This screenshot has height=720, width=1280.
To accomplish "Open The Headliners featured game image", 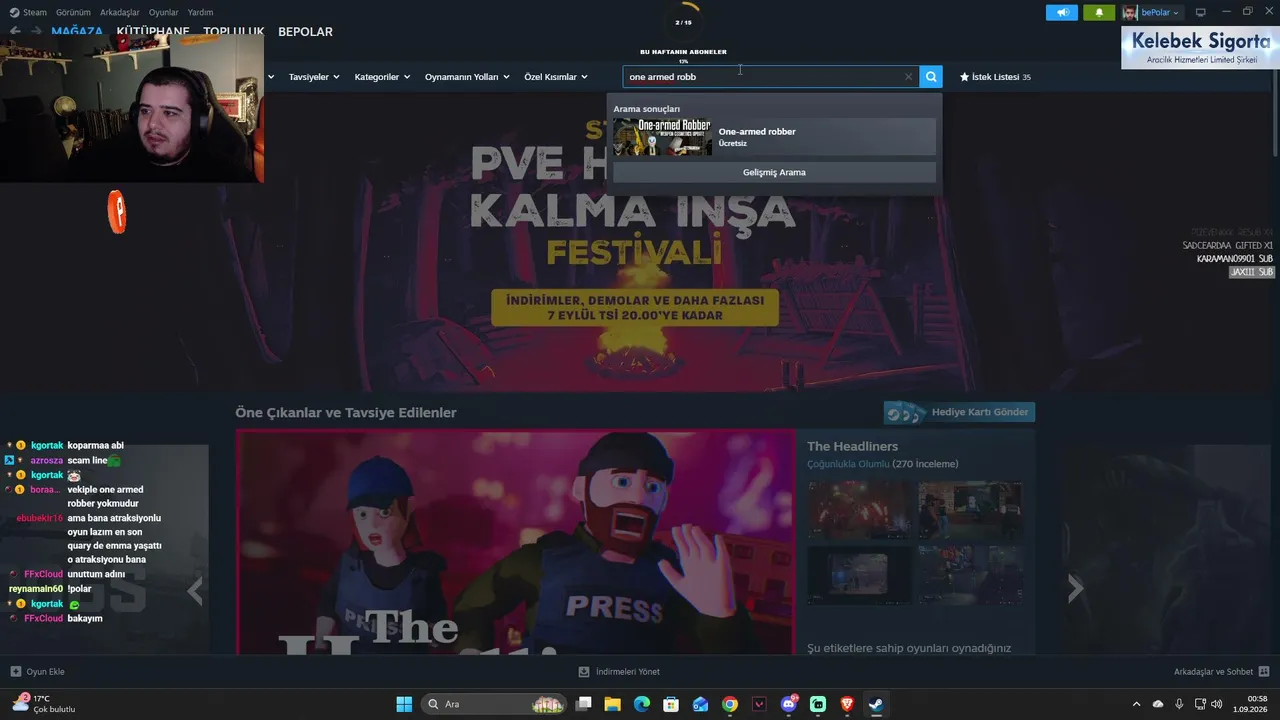I will pyautogui.click(x=515, y=542).
